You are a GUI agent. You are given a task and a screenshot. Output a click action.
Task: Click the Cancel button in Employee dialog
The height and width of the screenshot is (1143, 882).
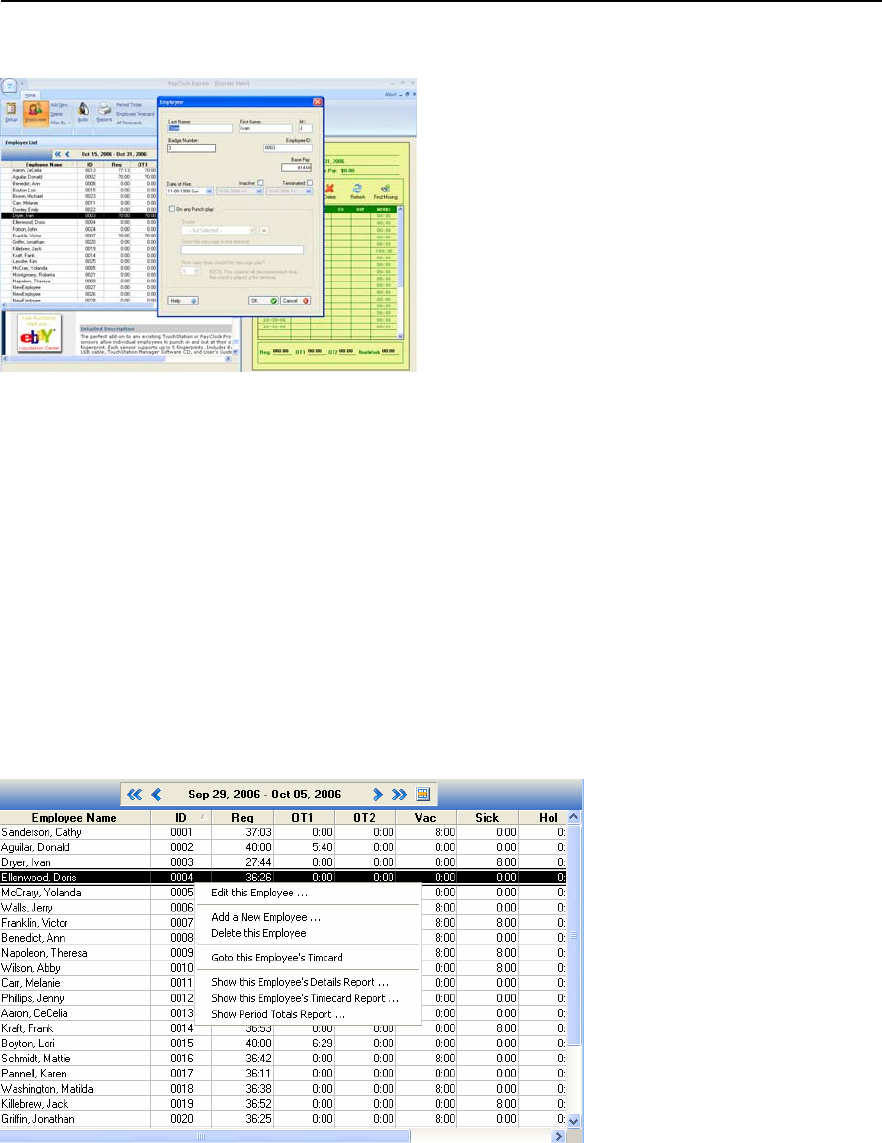pos(296,300)
